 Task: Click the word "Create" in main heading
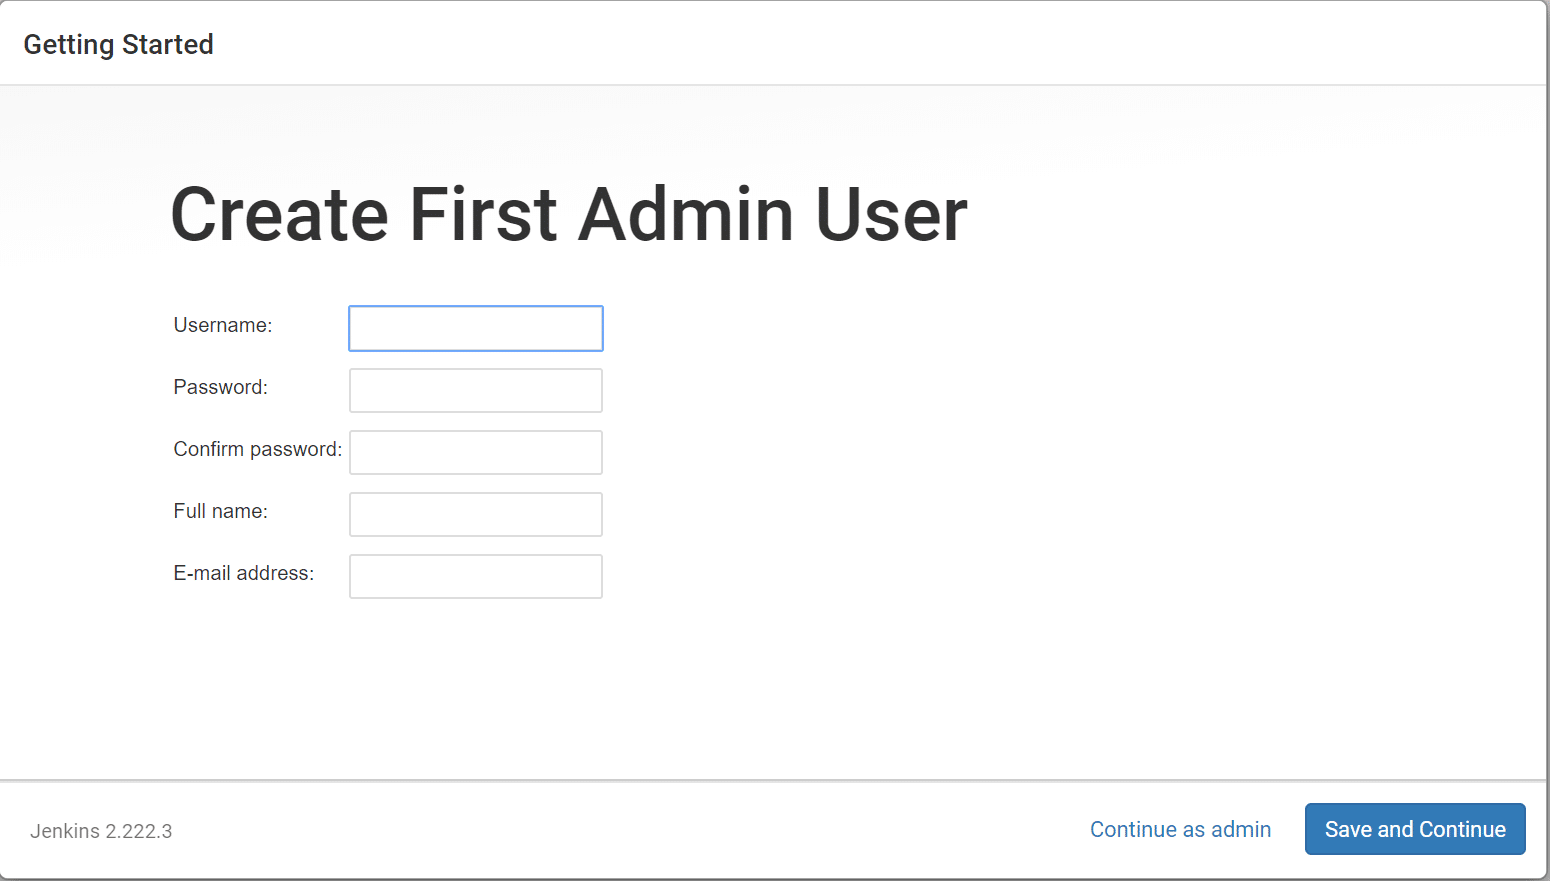pyautogui.click(x=279, y=215)
